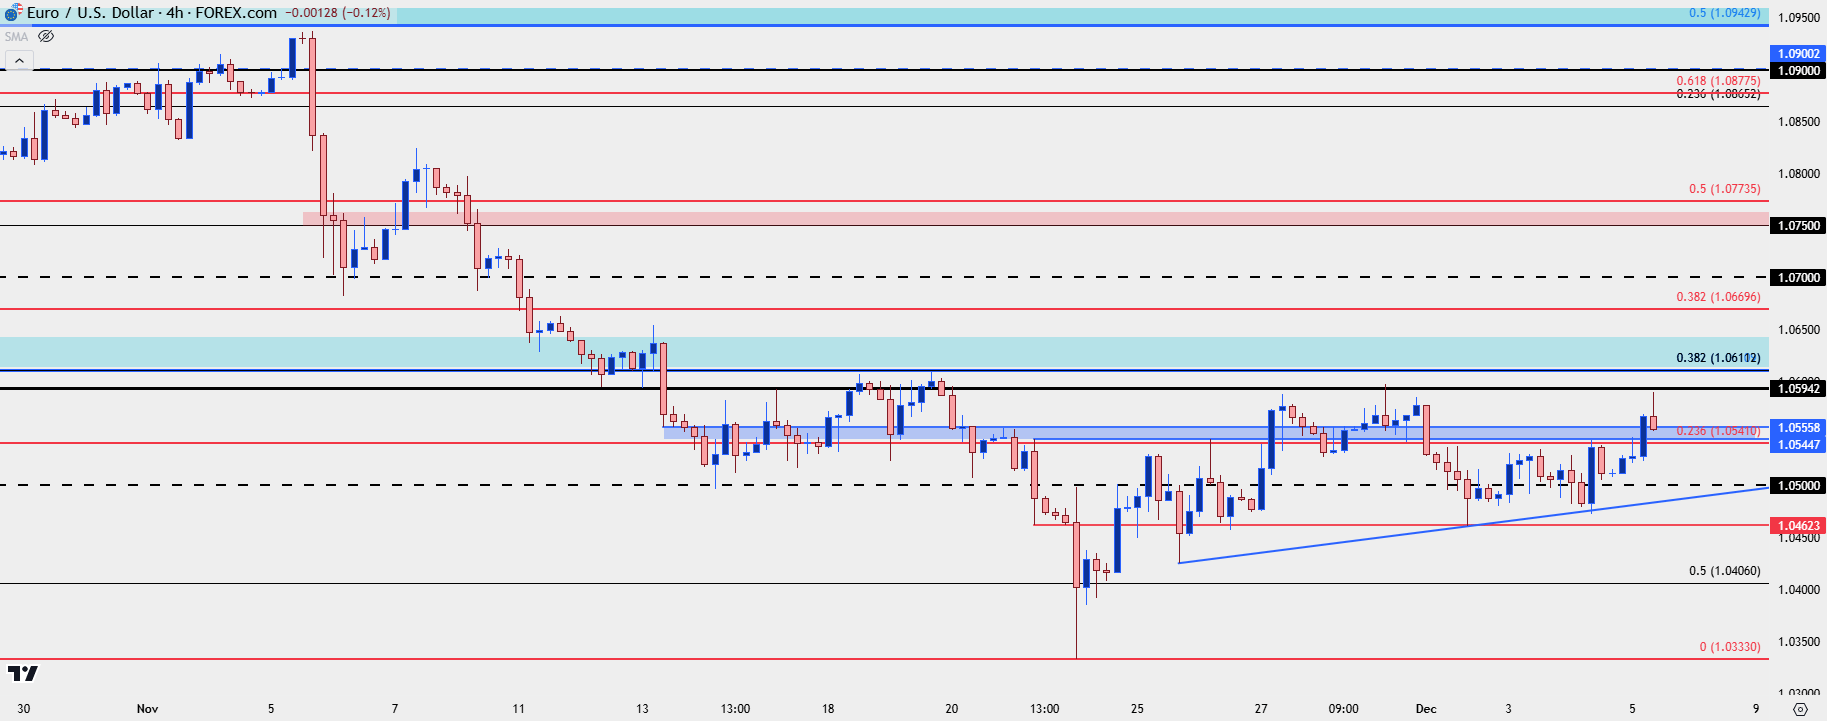Click Fibonacci label 0.236 (1.05410)

click(x=1718, y=431)
